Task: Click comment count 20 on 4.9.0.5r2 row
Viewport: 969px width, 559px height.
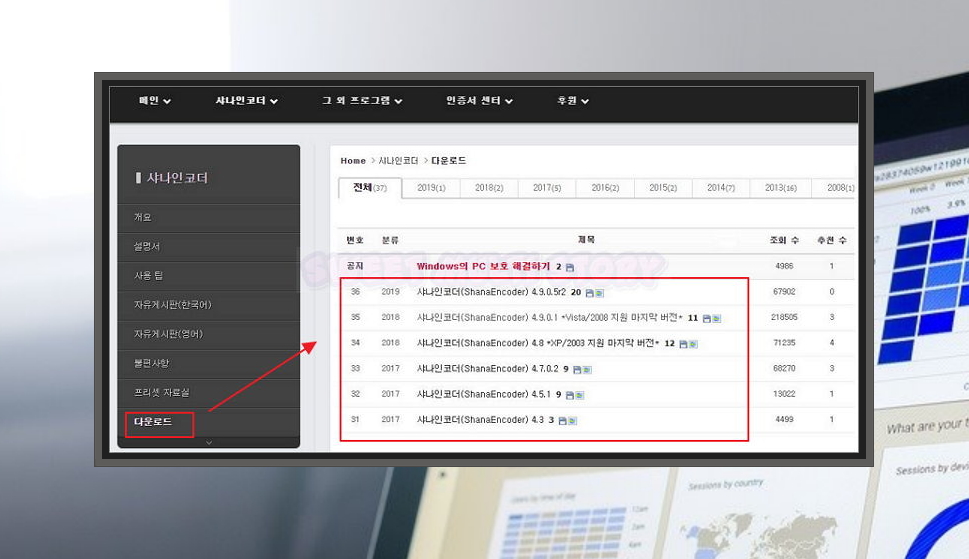Action: tap(575, 292)
